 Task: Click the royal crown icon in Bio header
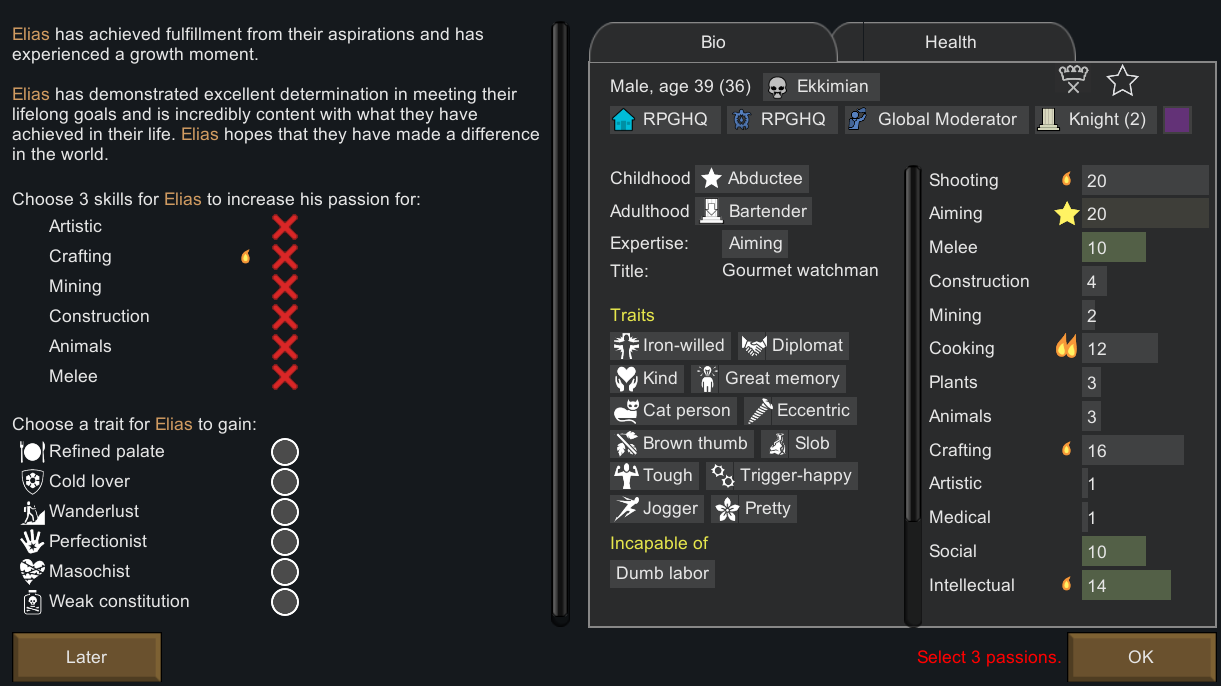pos(1073,80)
